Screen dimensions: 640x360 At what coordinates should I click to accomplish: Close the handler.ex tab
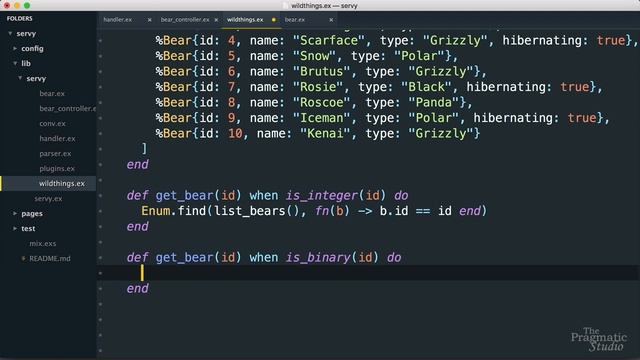pyautogui.click(x=149, y=20)
